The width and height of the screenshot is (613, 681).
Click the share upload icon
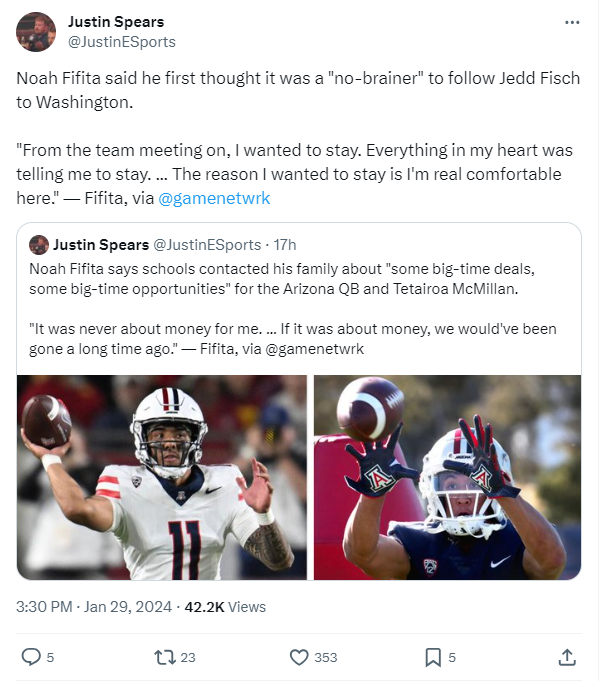click(x=566, y=657)
